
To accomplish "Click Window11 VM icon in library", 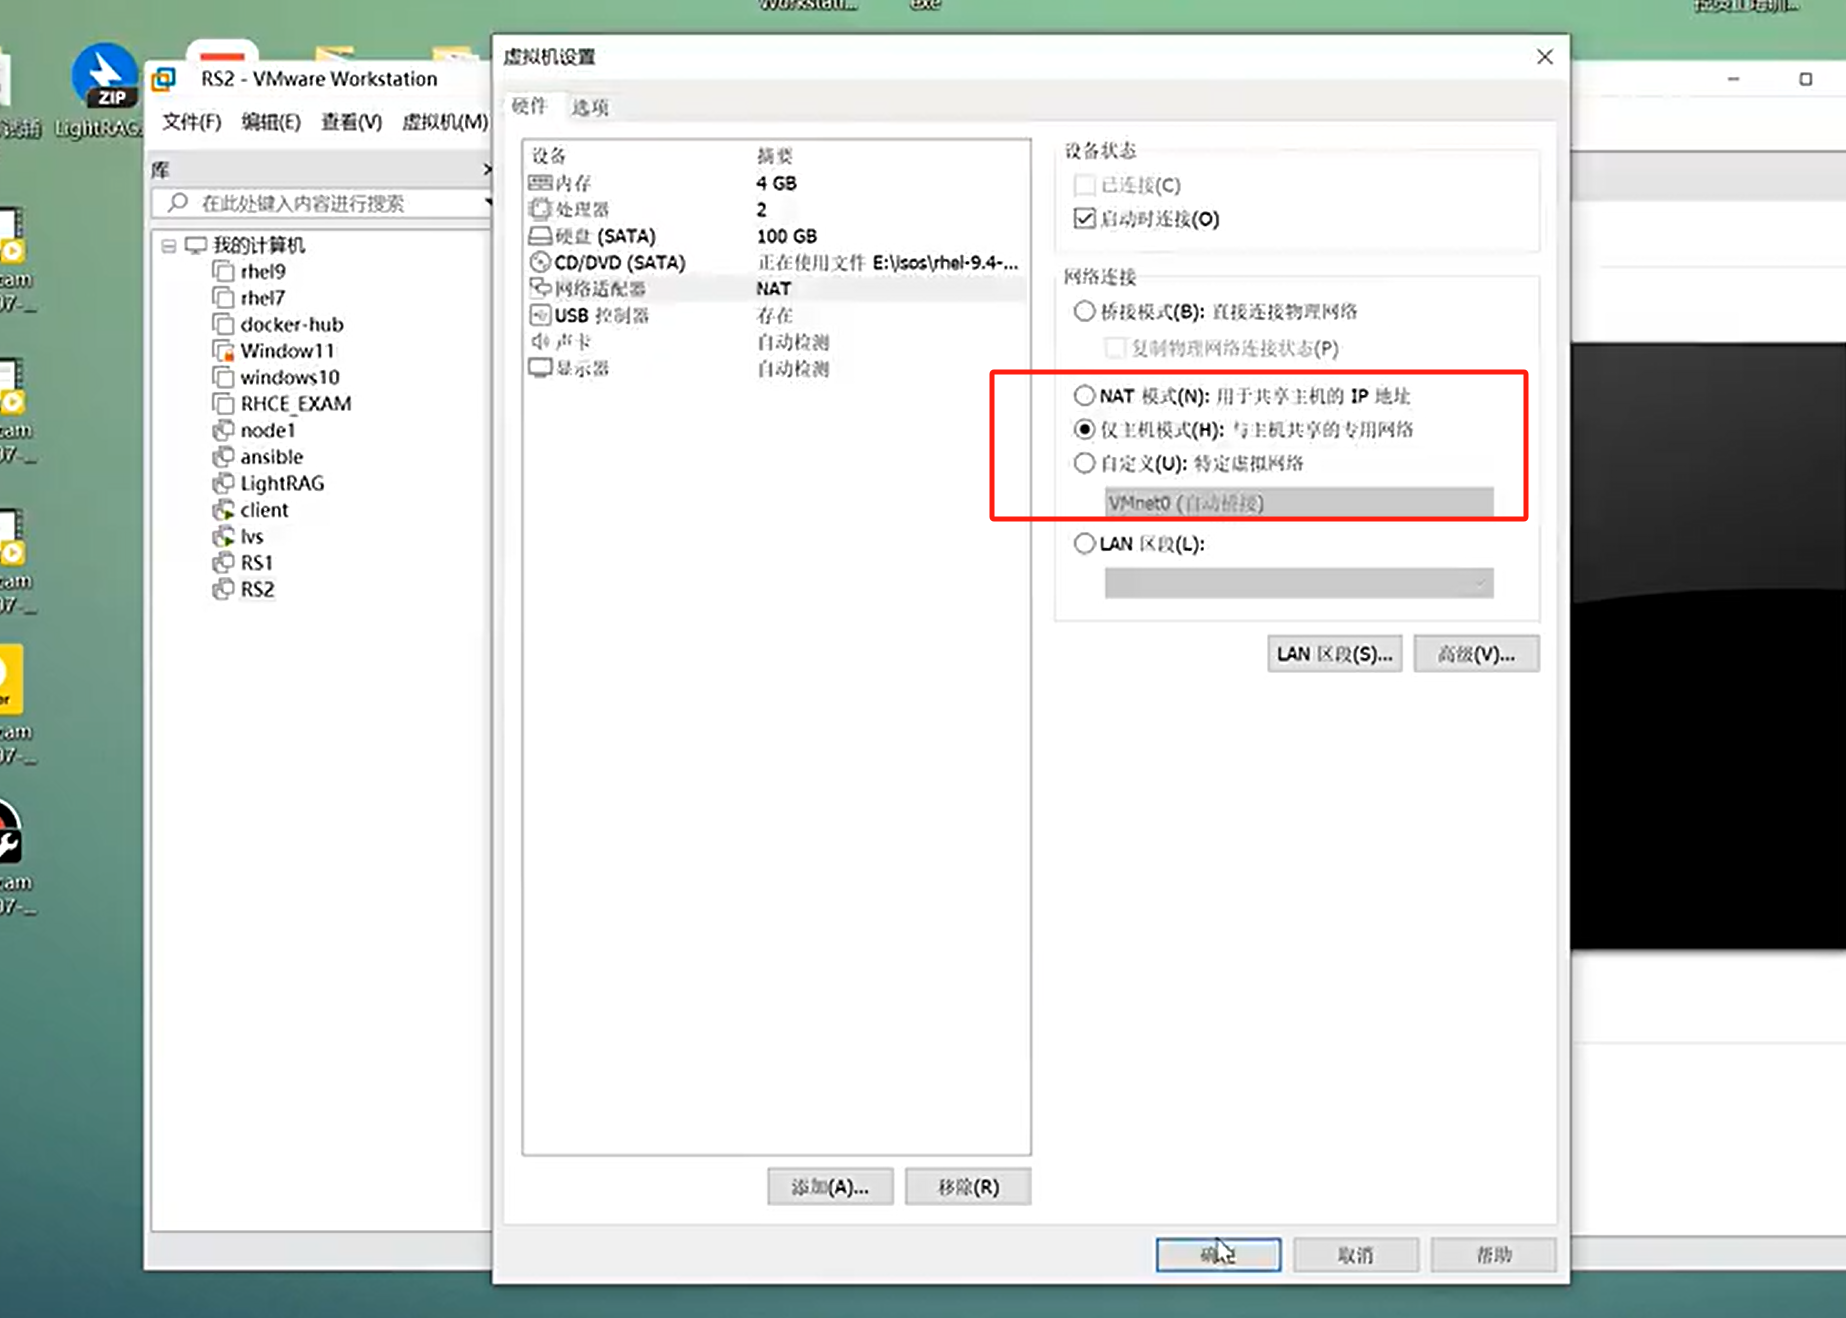I will coord(223,351).
